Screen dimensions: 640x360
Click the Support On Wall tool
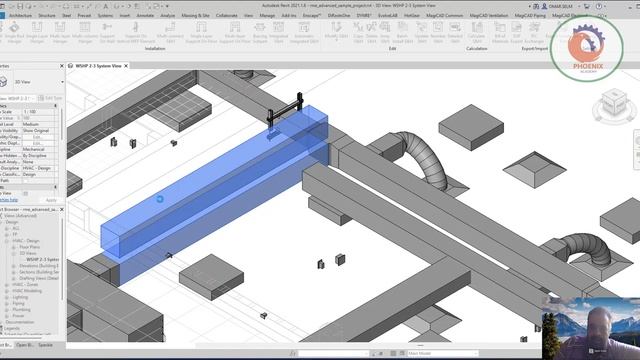click(x=107, y=33)
